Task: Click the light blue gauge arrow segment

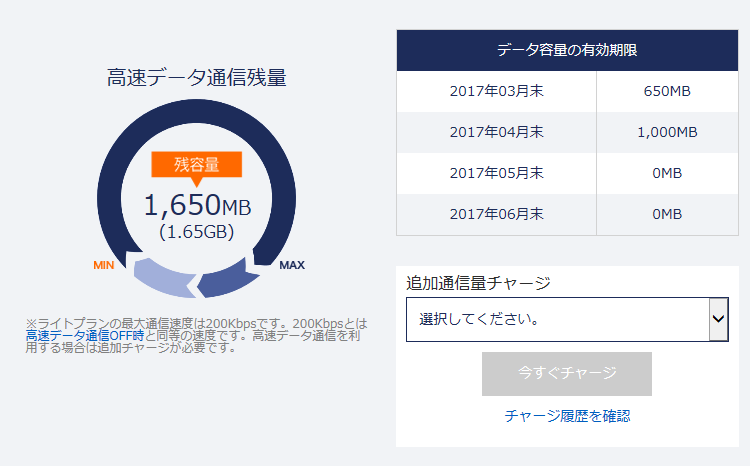Action: (x=163, y=277)
